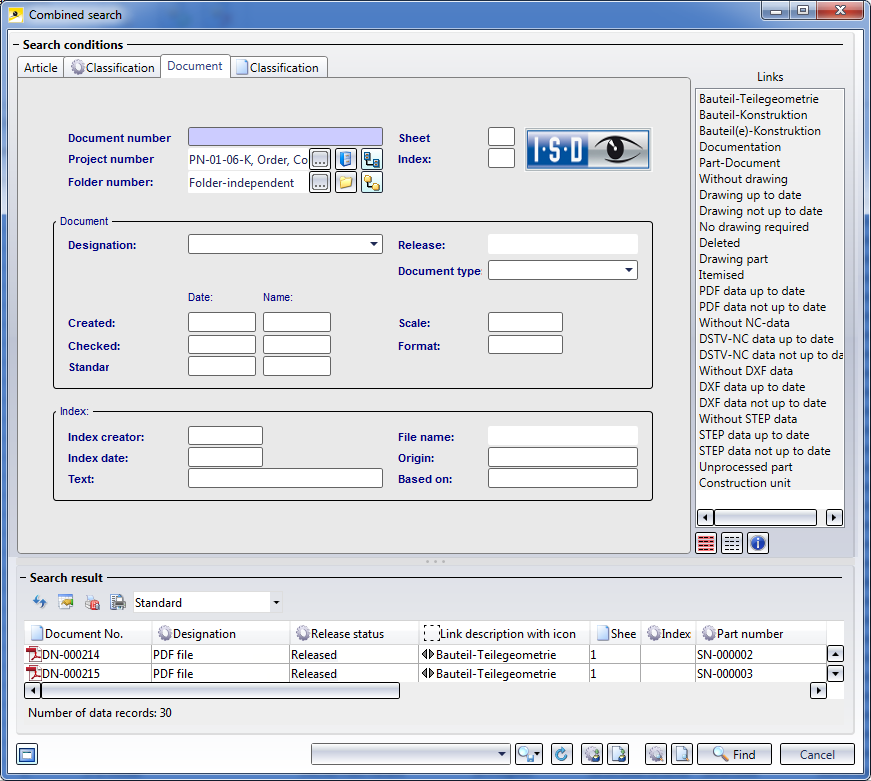Click the printer icon in Search result toolbar
This screenshot has width=871, height=781.
click(118, 602)
